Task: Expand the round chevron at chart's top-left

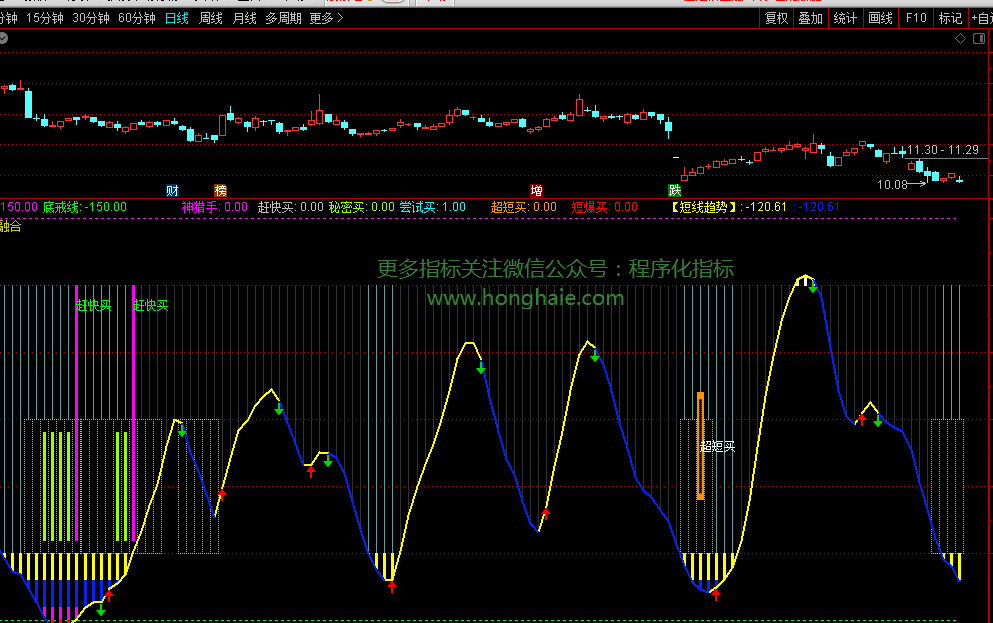Action: coord(4,39)
